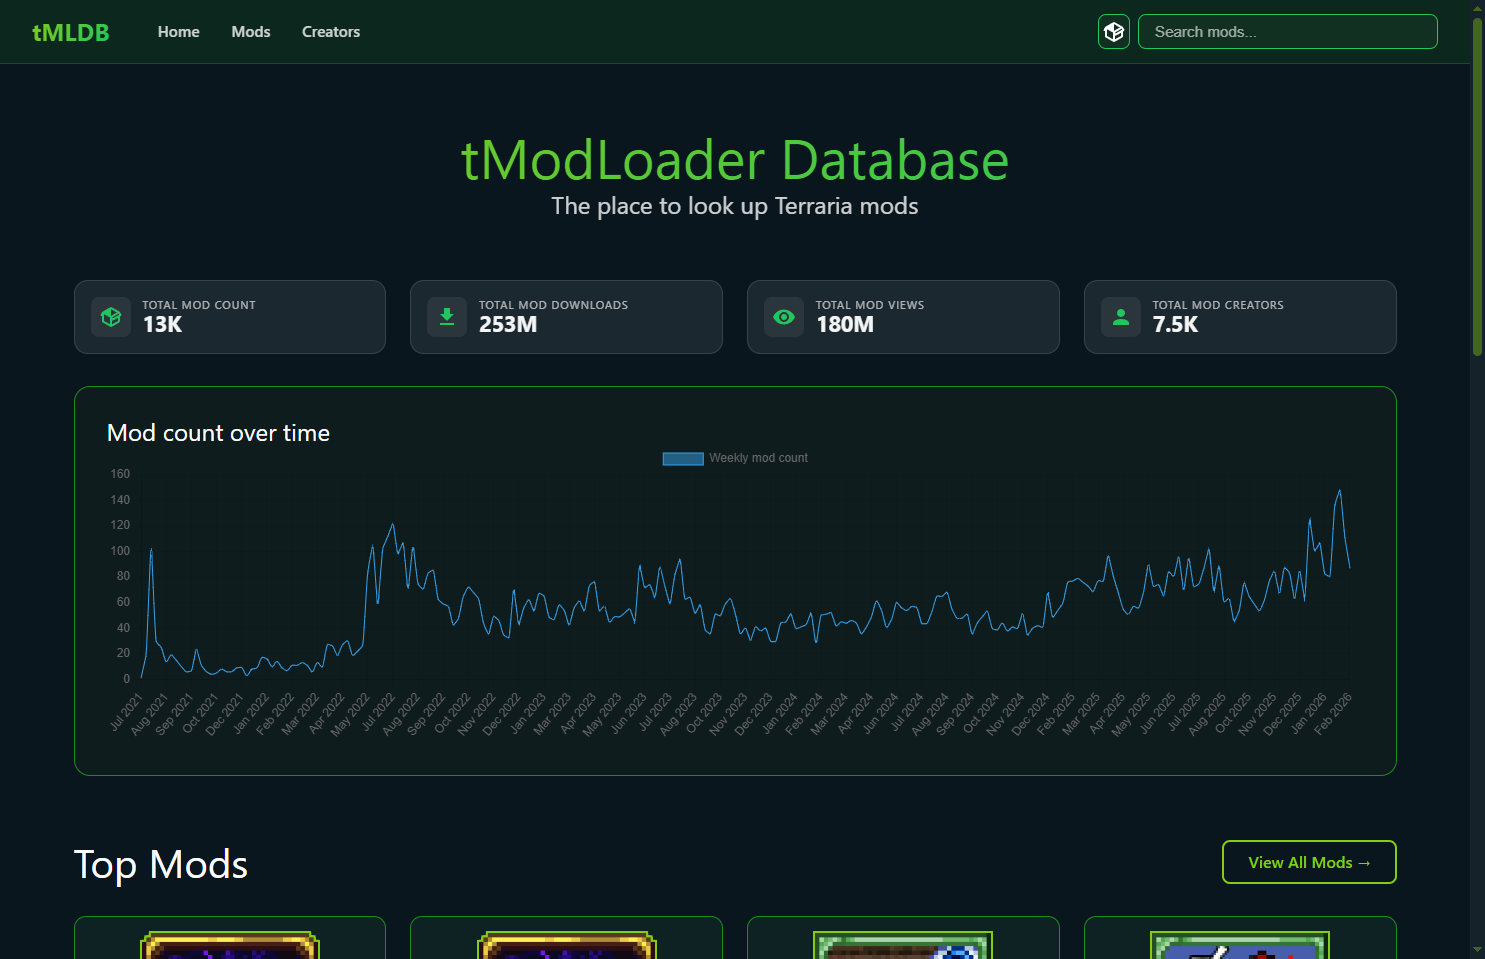Image resolution: width=1485 pixels, height=959 pixels.
Task: Open the Creators page
Action: pos(331,32)
